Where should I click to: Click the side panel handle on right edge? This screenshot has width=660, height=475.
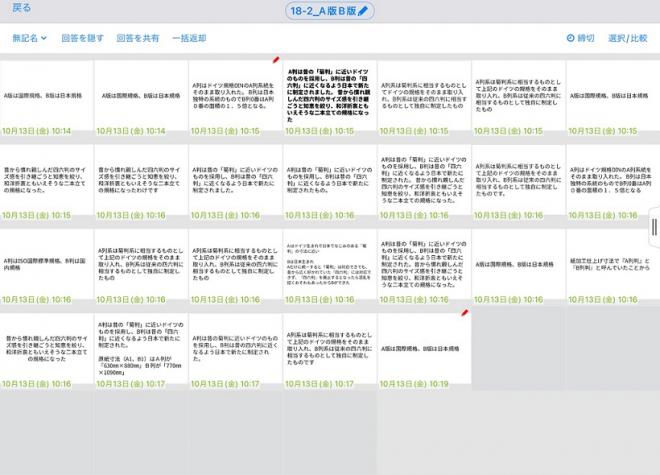(654, 227)
